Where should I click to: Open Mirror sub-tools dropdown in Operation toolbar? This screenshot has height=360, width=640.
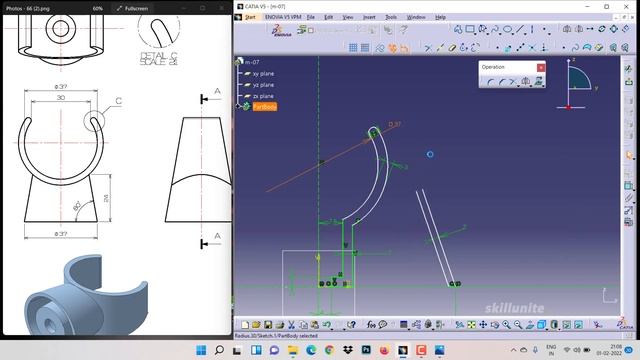point(531,85)
